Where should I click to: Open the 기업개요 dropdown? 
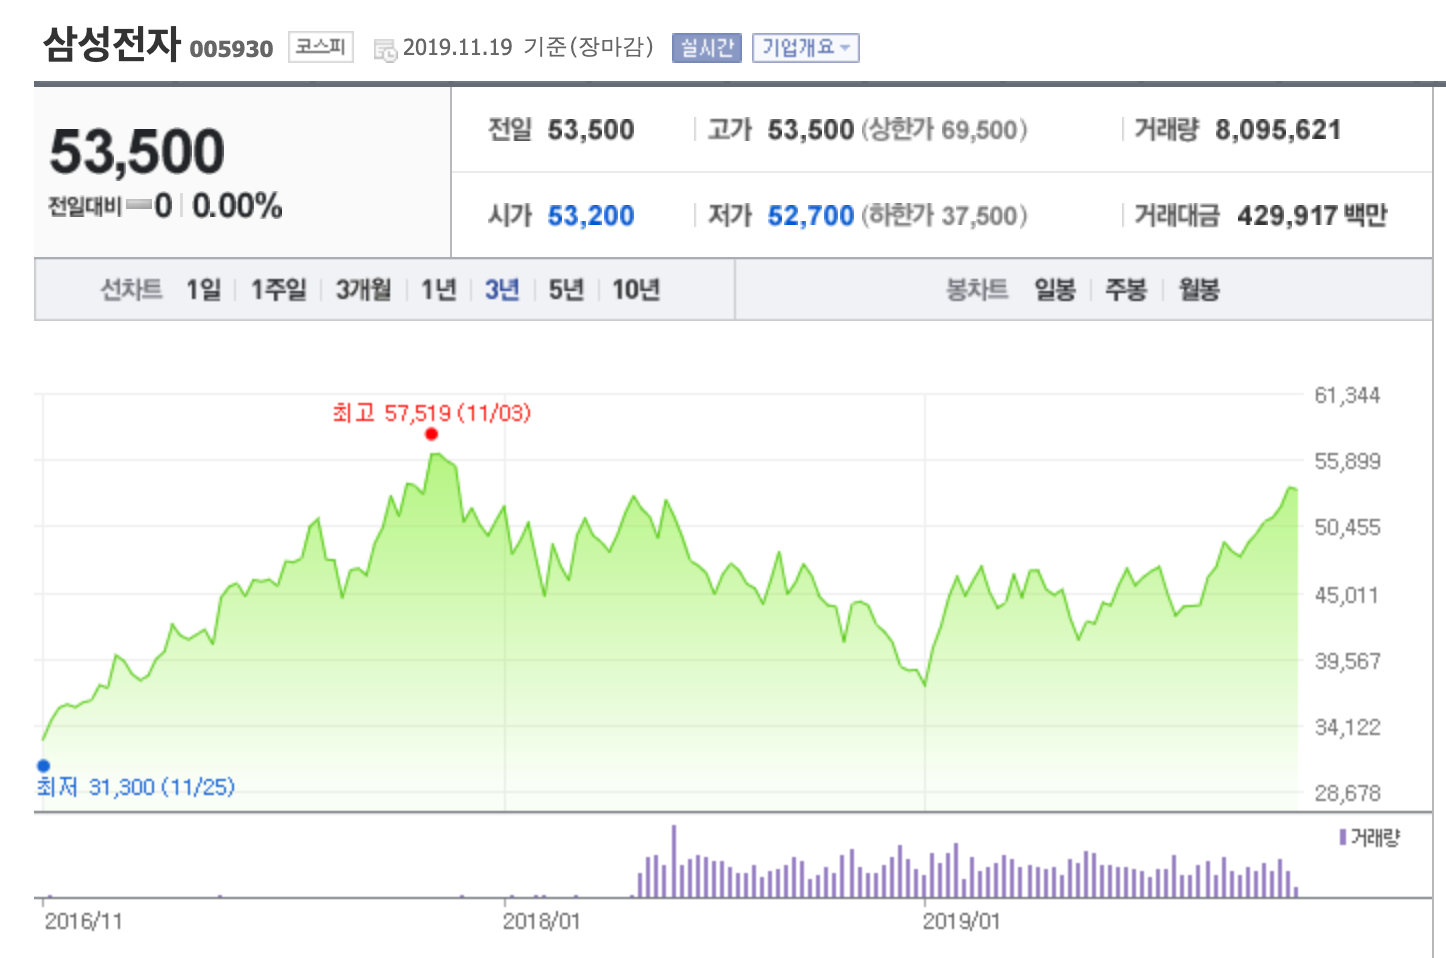pyautogui.click(x=805, y=48)
